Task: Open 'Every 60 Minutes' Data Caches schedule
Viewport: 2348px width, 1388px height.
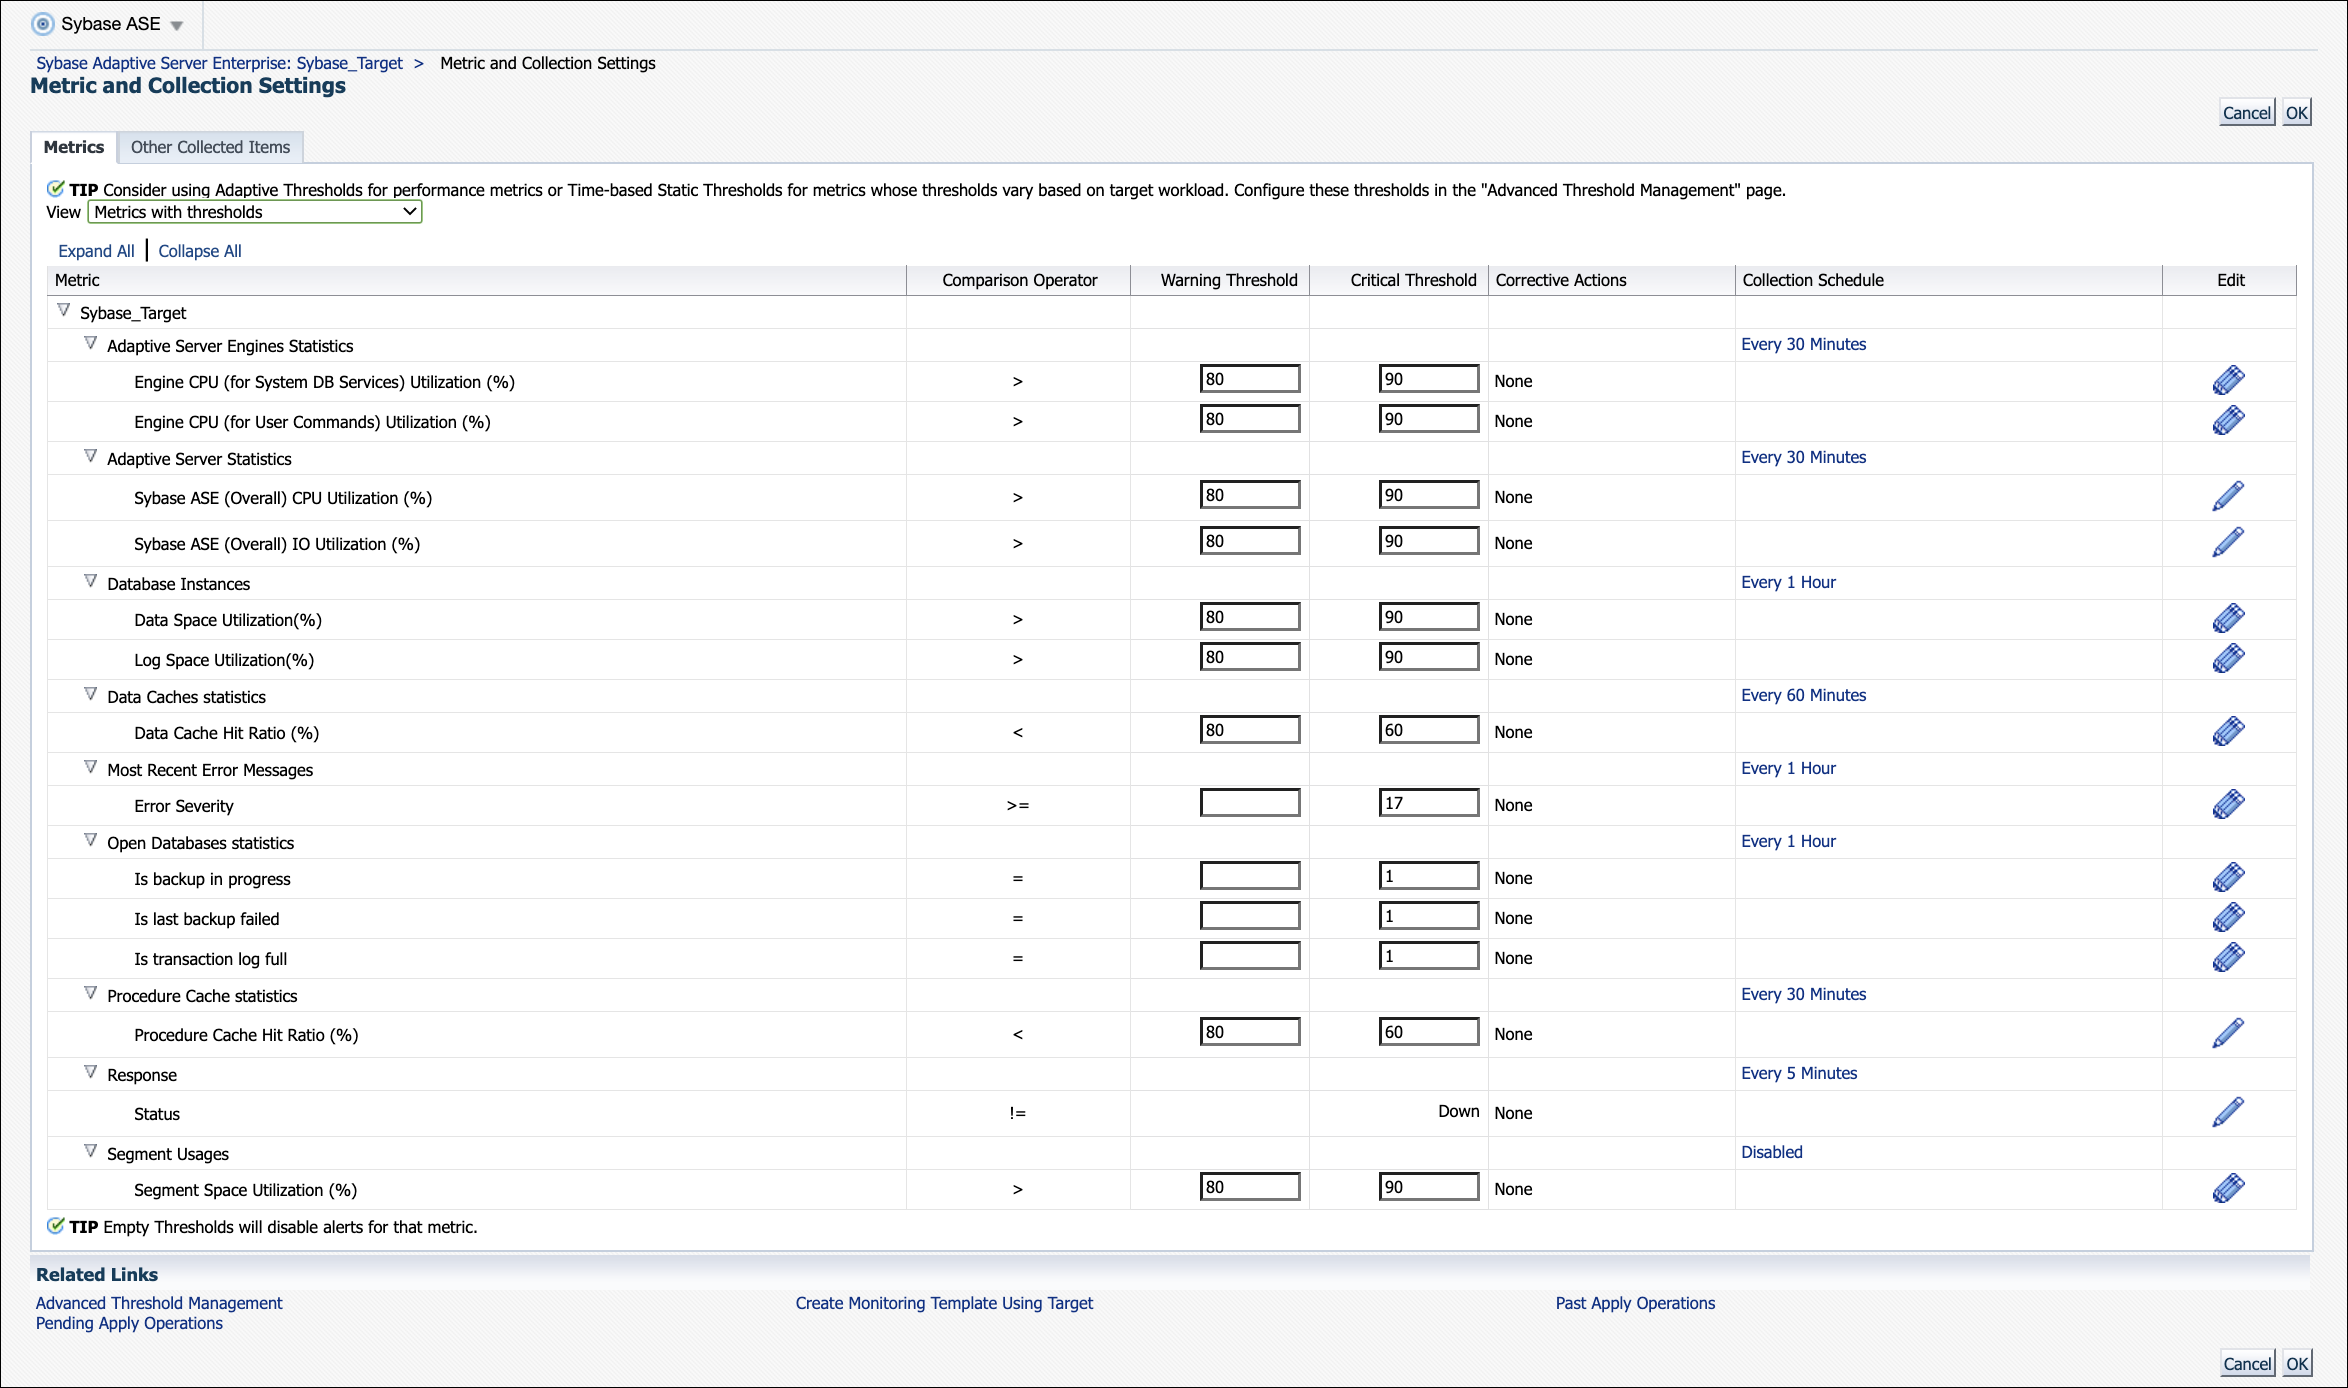Action: pyautogui.click(x=1803, y=695)
